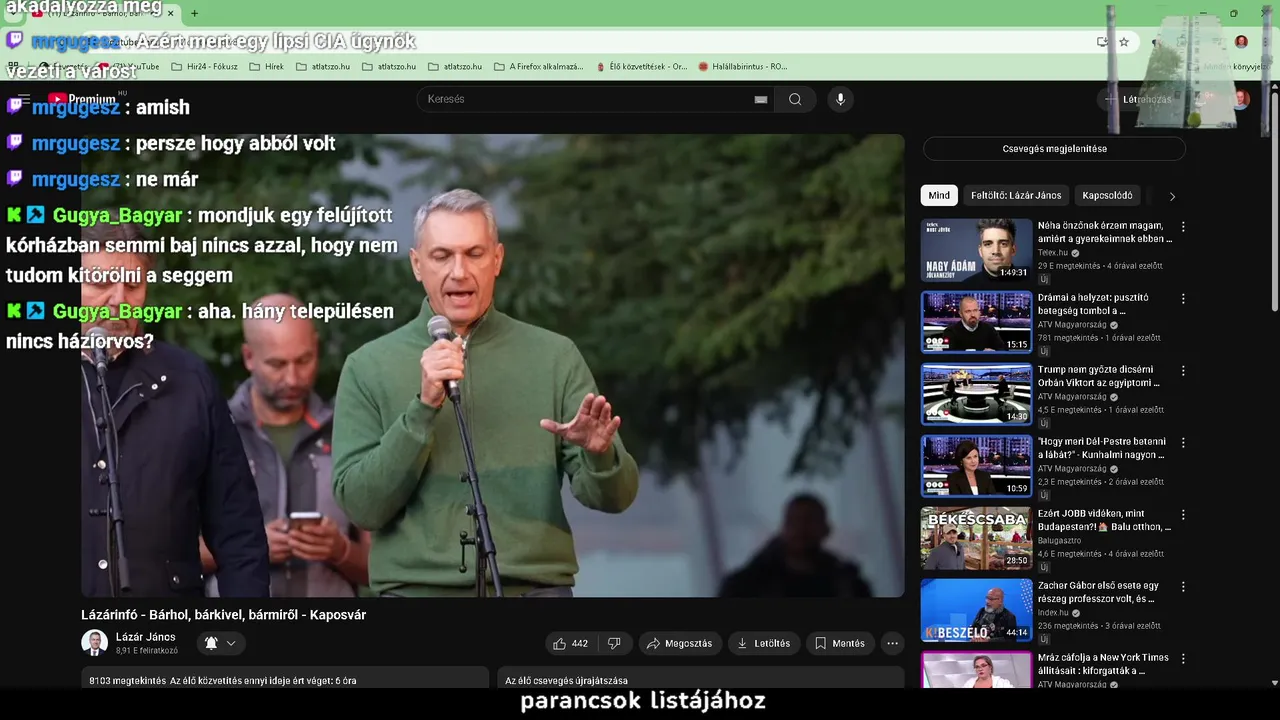Open 'A Firefox alkalmazá...' bookmark folder
Screen dimensions: 1280x720
click(538, 67)
